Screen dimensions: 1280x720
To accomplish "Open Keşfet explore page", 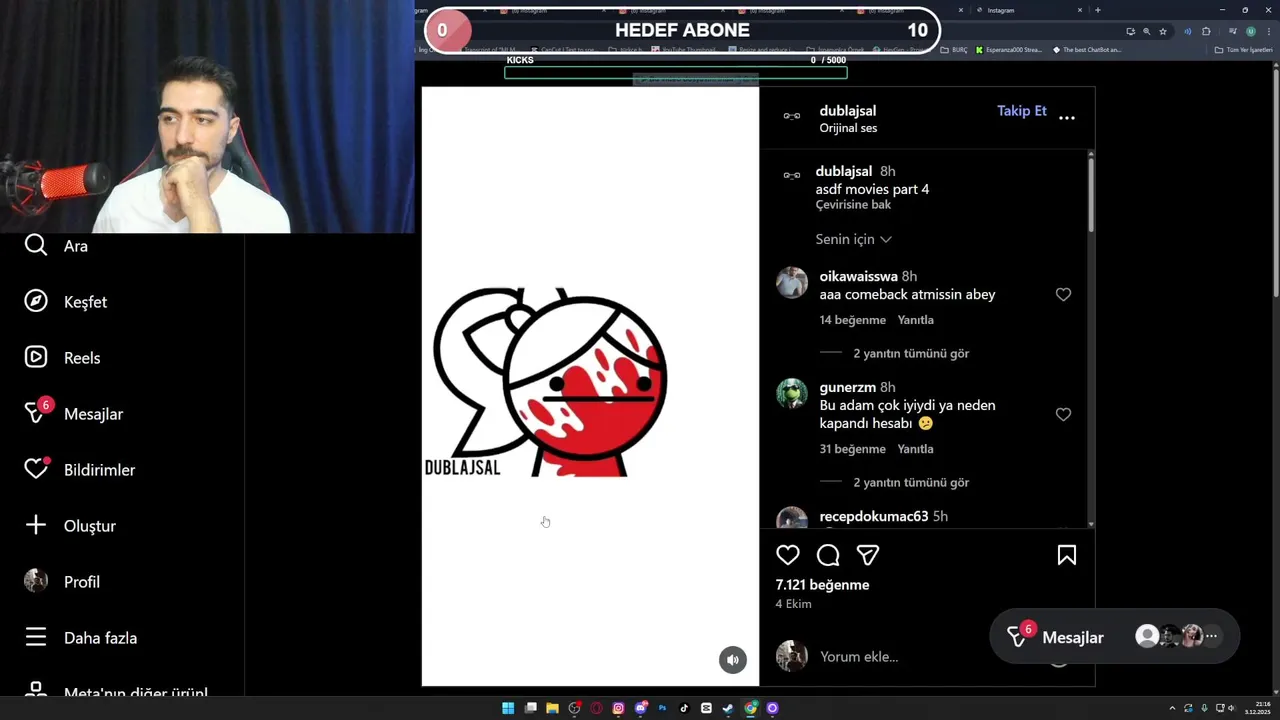I will 66,302.
